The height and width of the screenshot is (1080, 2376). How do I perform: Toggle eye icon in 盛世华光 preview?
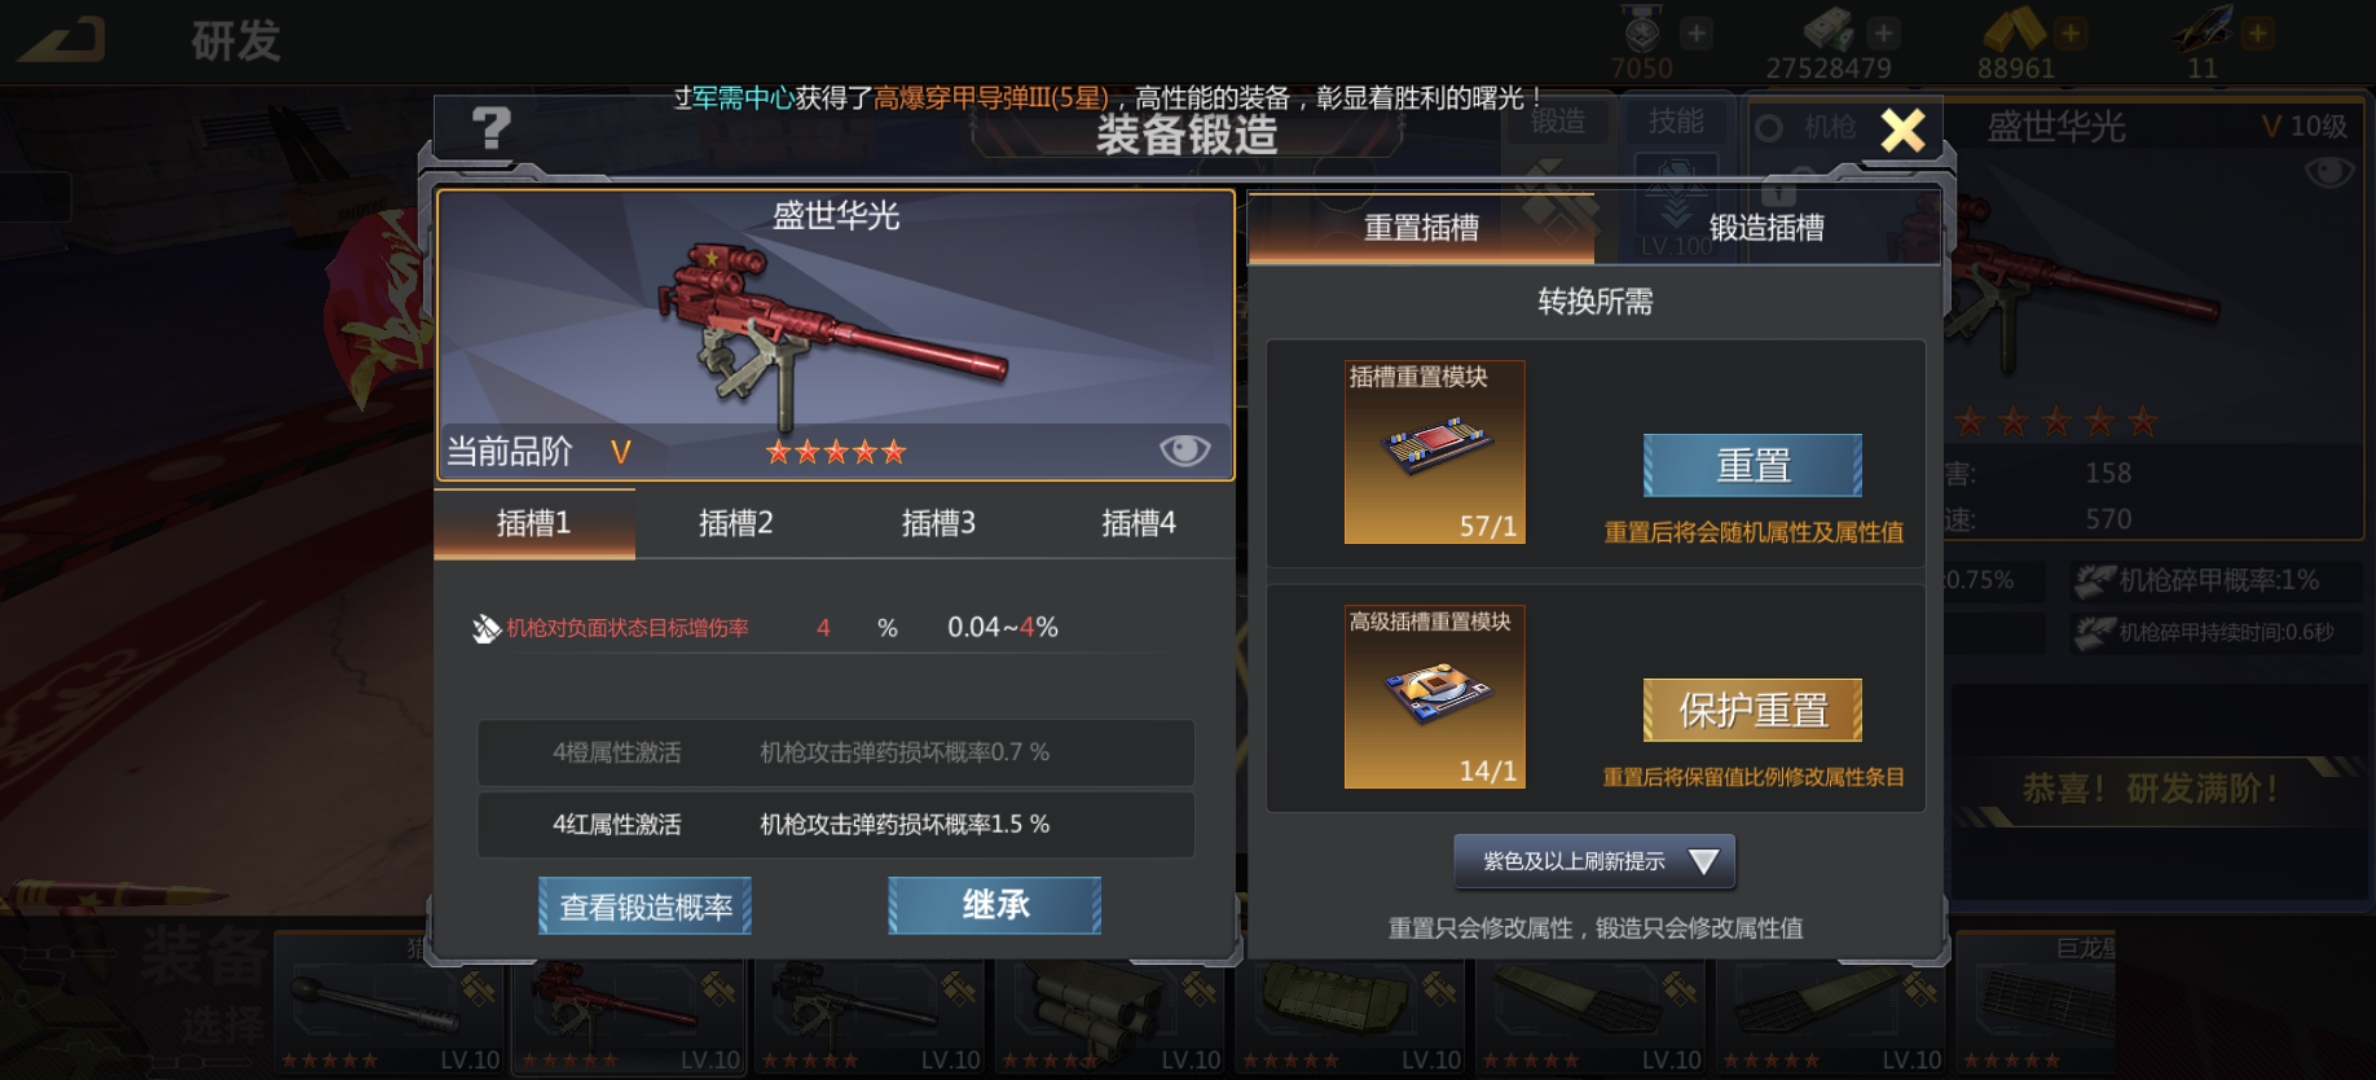[1184, 450]
